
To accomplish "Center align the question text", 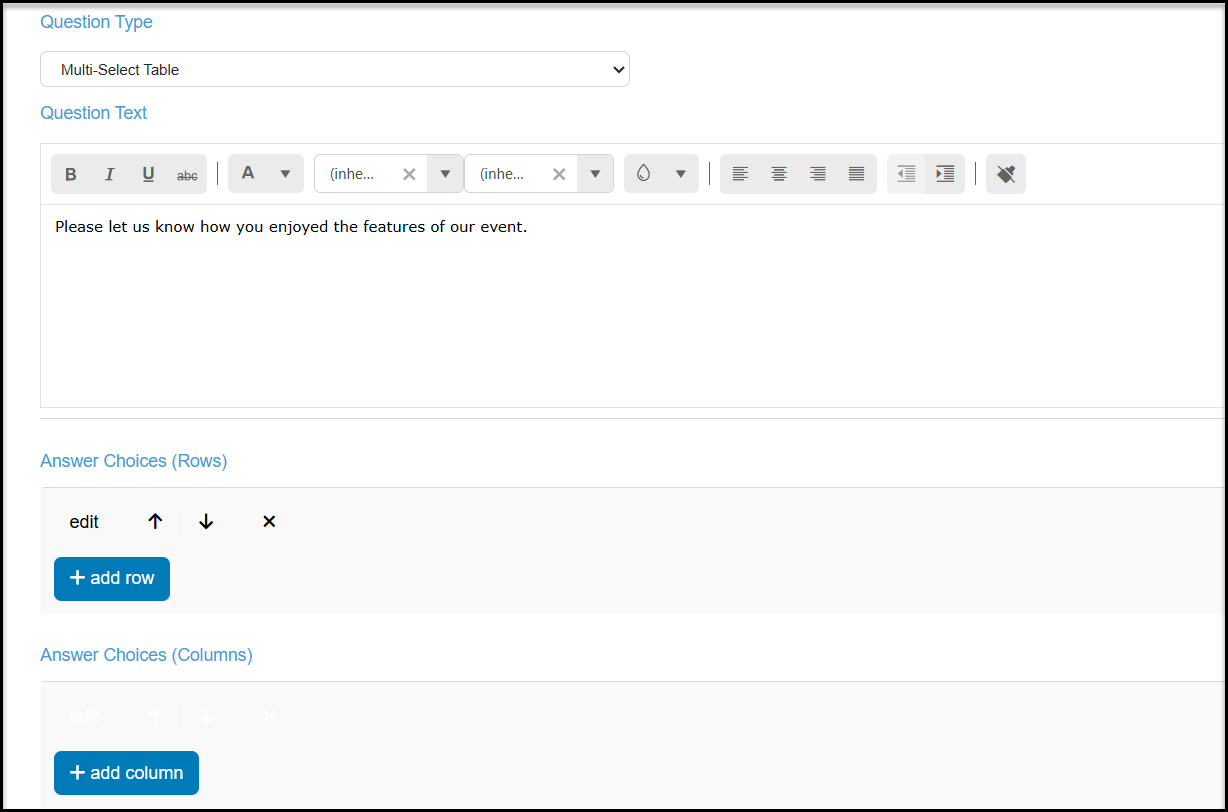I will point(779,174).
